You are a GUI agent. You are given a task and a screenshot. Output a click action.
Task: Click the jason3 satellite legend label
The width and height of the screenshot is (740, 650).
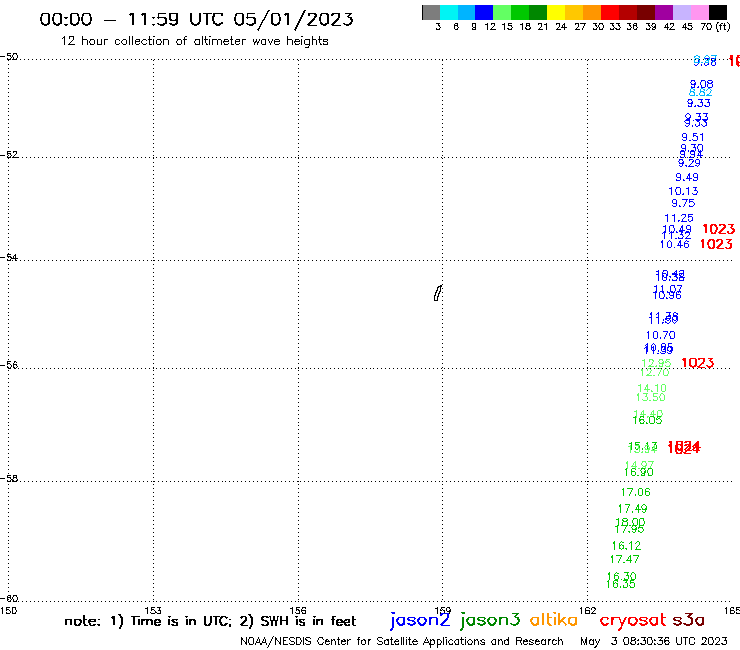490,620
